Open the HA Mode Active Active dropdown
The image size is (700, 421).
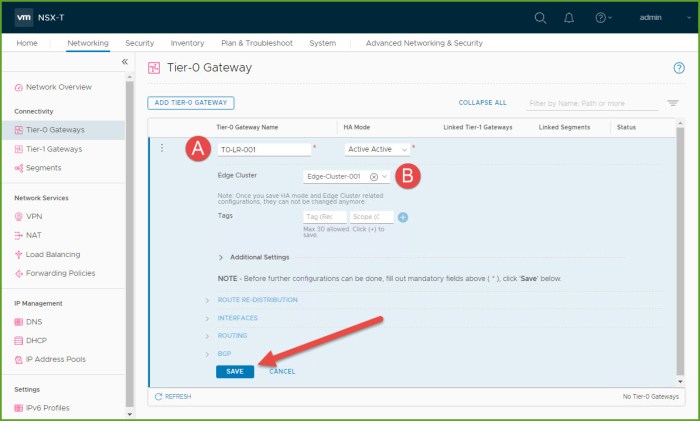point(376,149)
